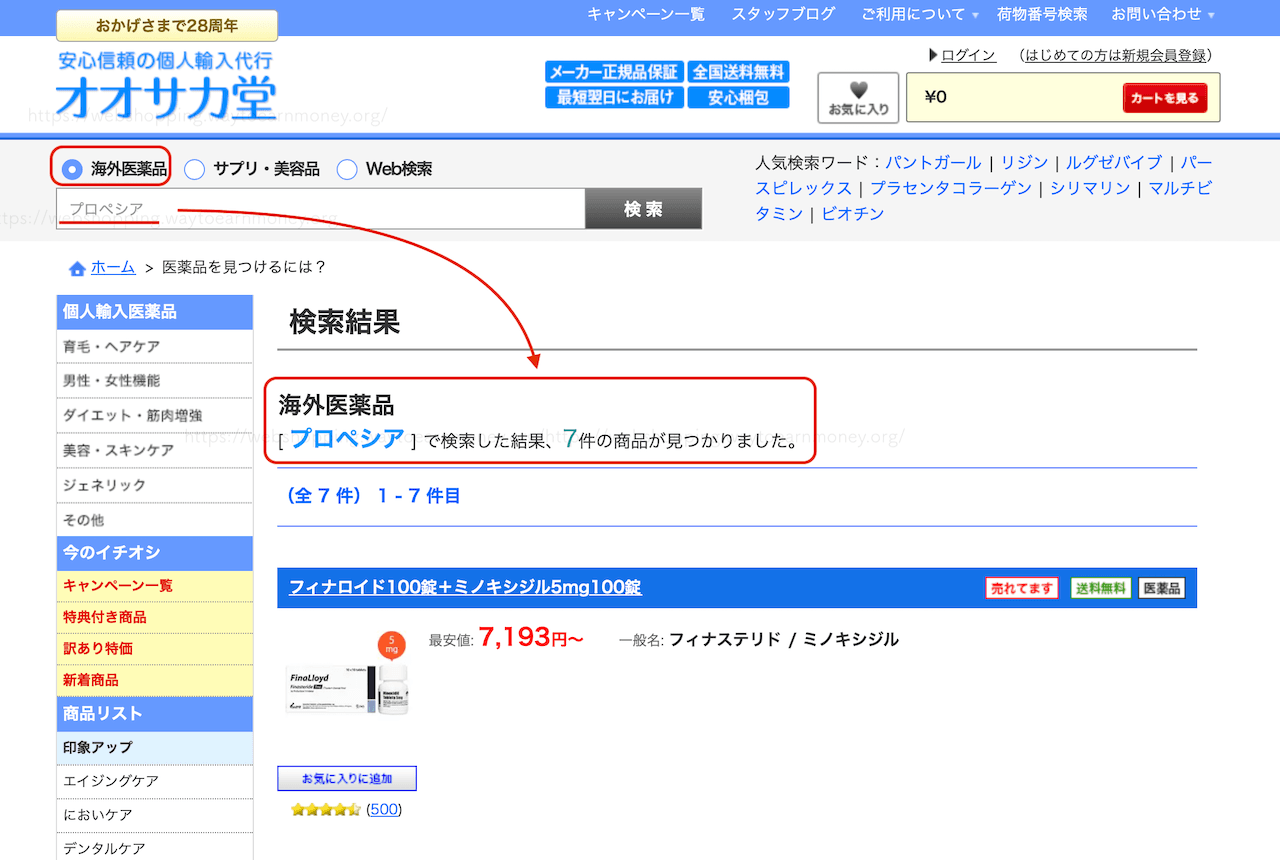Screen dimensions: 1280x860
Task: Select the サプリ・美容品 radio button
Action: click(x=194, y=169)
